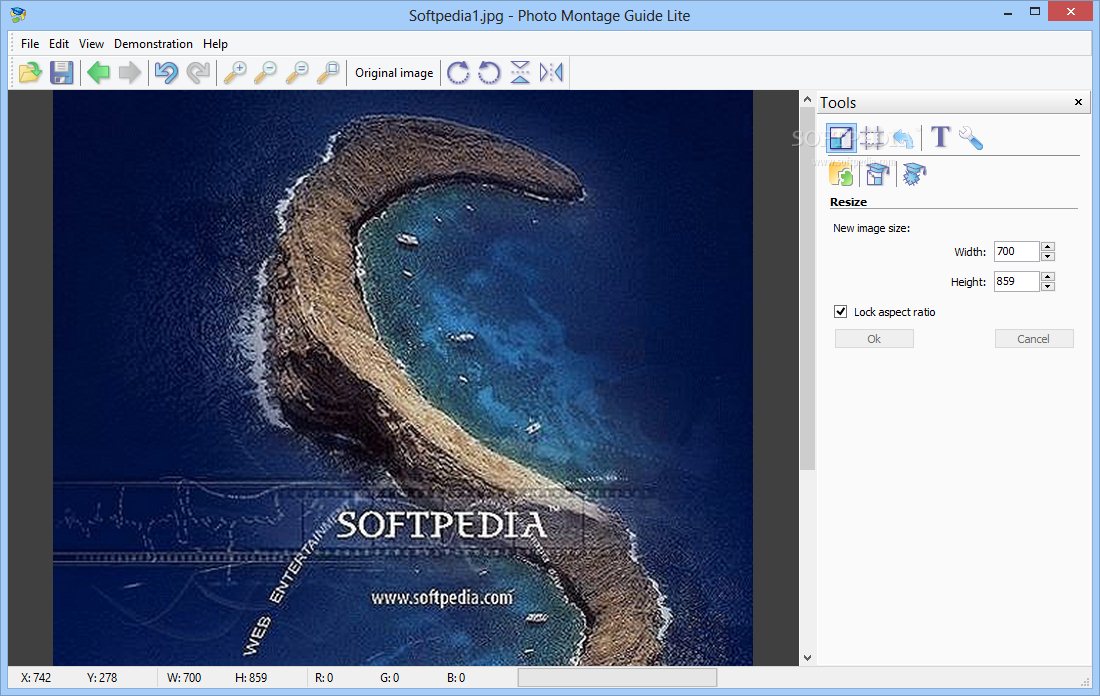Decrease the Height value with the down arrow
The height and width of the screenshot is (696, 1100).
click(1047, 286)
